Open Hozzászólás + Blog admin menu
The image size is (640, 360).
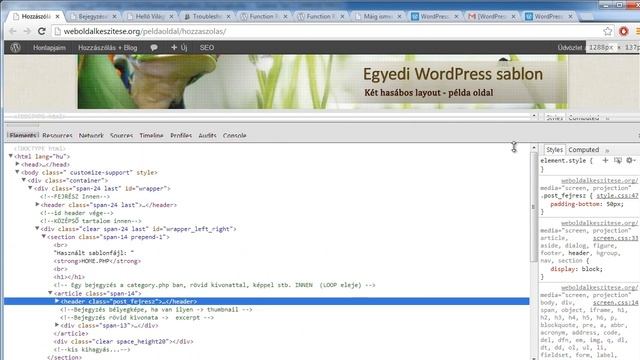pyautogui.click(x=108, y=48)
